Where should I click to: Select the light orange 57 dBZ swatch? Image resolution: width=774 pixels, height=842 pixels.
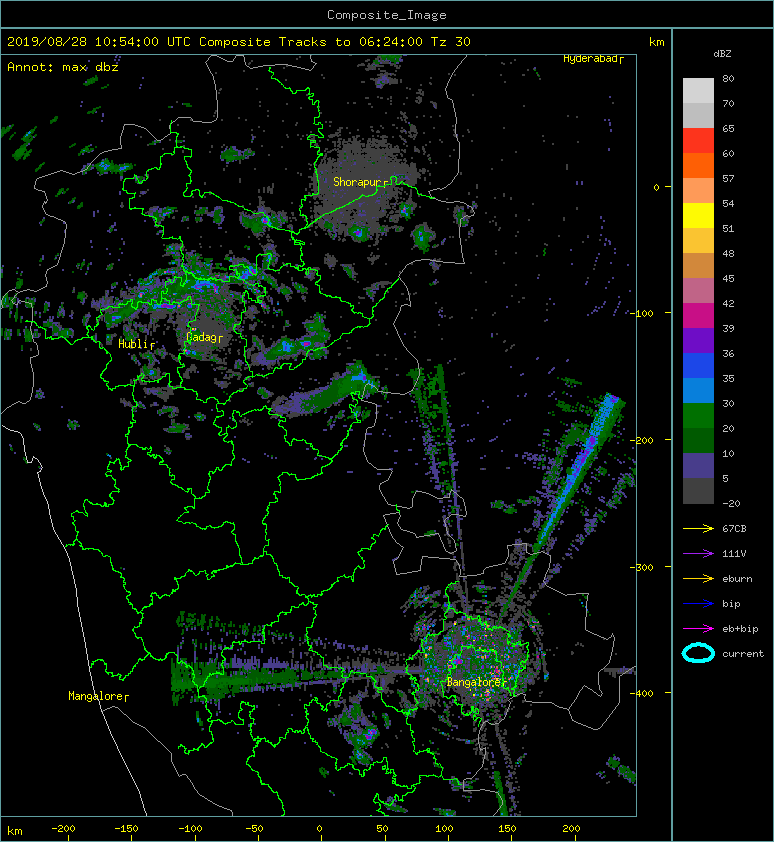[x=698, y=190]
